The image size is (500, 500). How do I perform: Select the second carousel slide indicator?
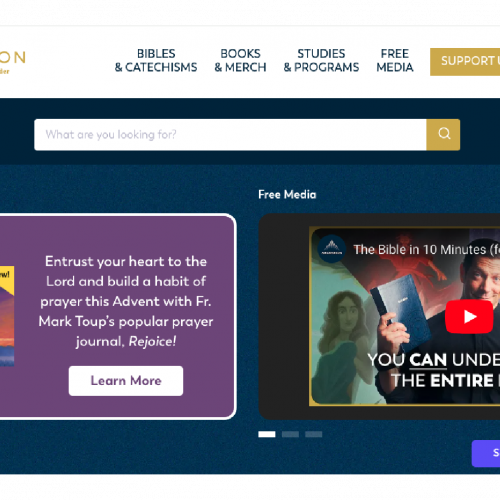[290, 434]
